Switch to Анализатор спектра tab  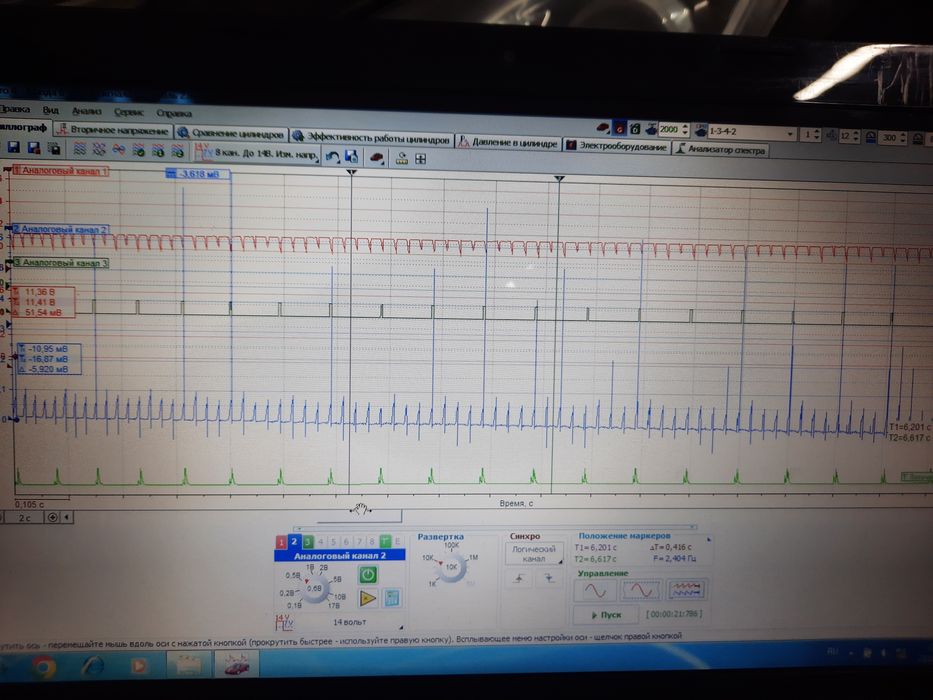point(721,149)
